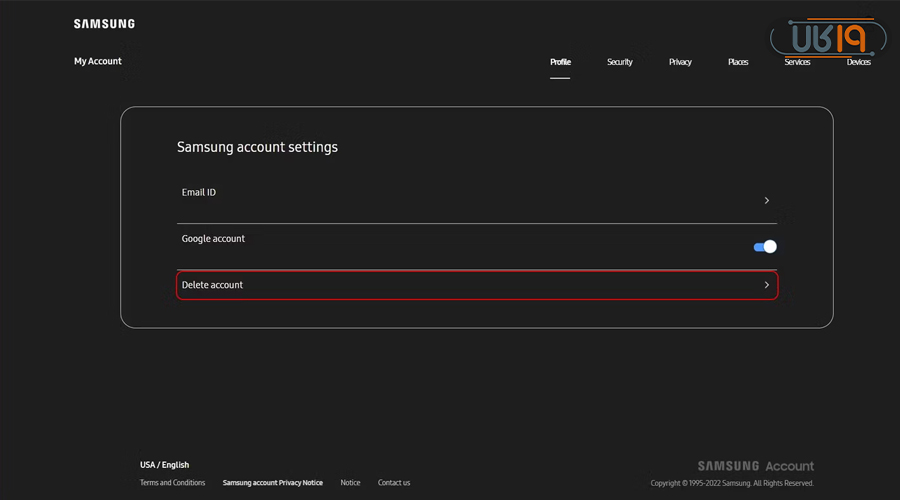900x500 pixels.
Task: Open the Notice footer link
Action: coord(350,483)
